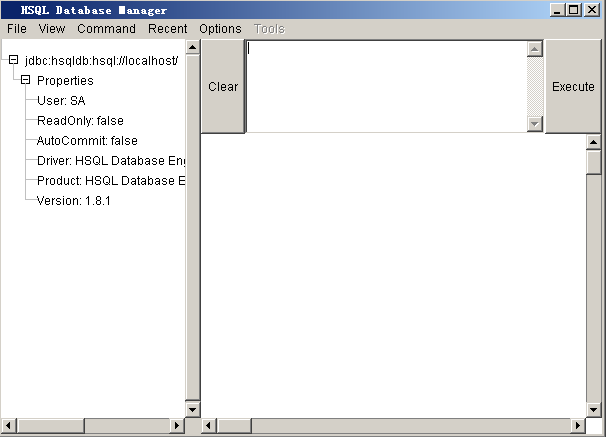The image size is (607, 437).
Task: Open the View menu
Action: pos(52,29)
